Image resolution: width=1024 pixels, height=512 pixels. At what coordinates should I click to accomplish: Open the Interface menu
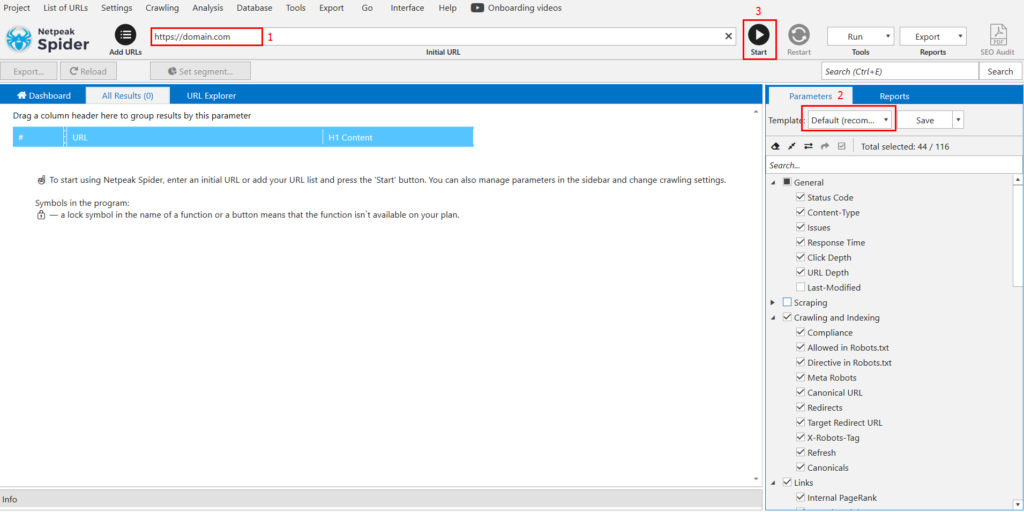407,8
